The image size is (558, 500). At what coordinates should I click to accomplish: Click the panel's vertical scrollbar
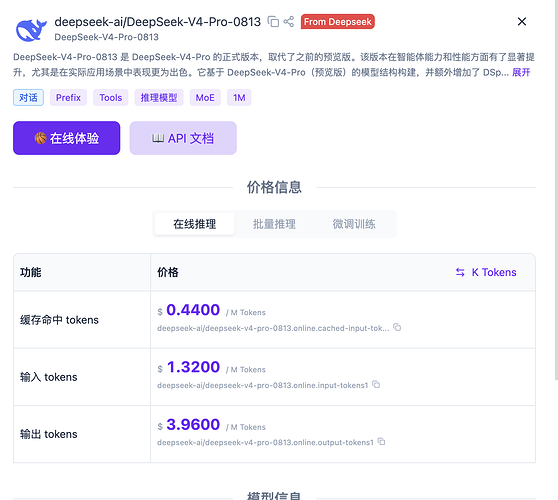556,190
